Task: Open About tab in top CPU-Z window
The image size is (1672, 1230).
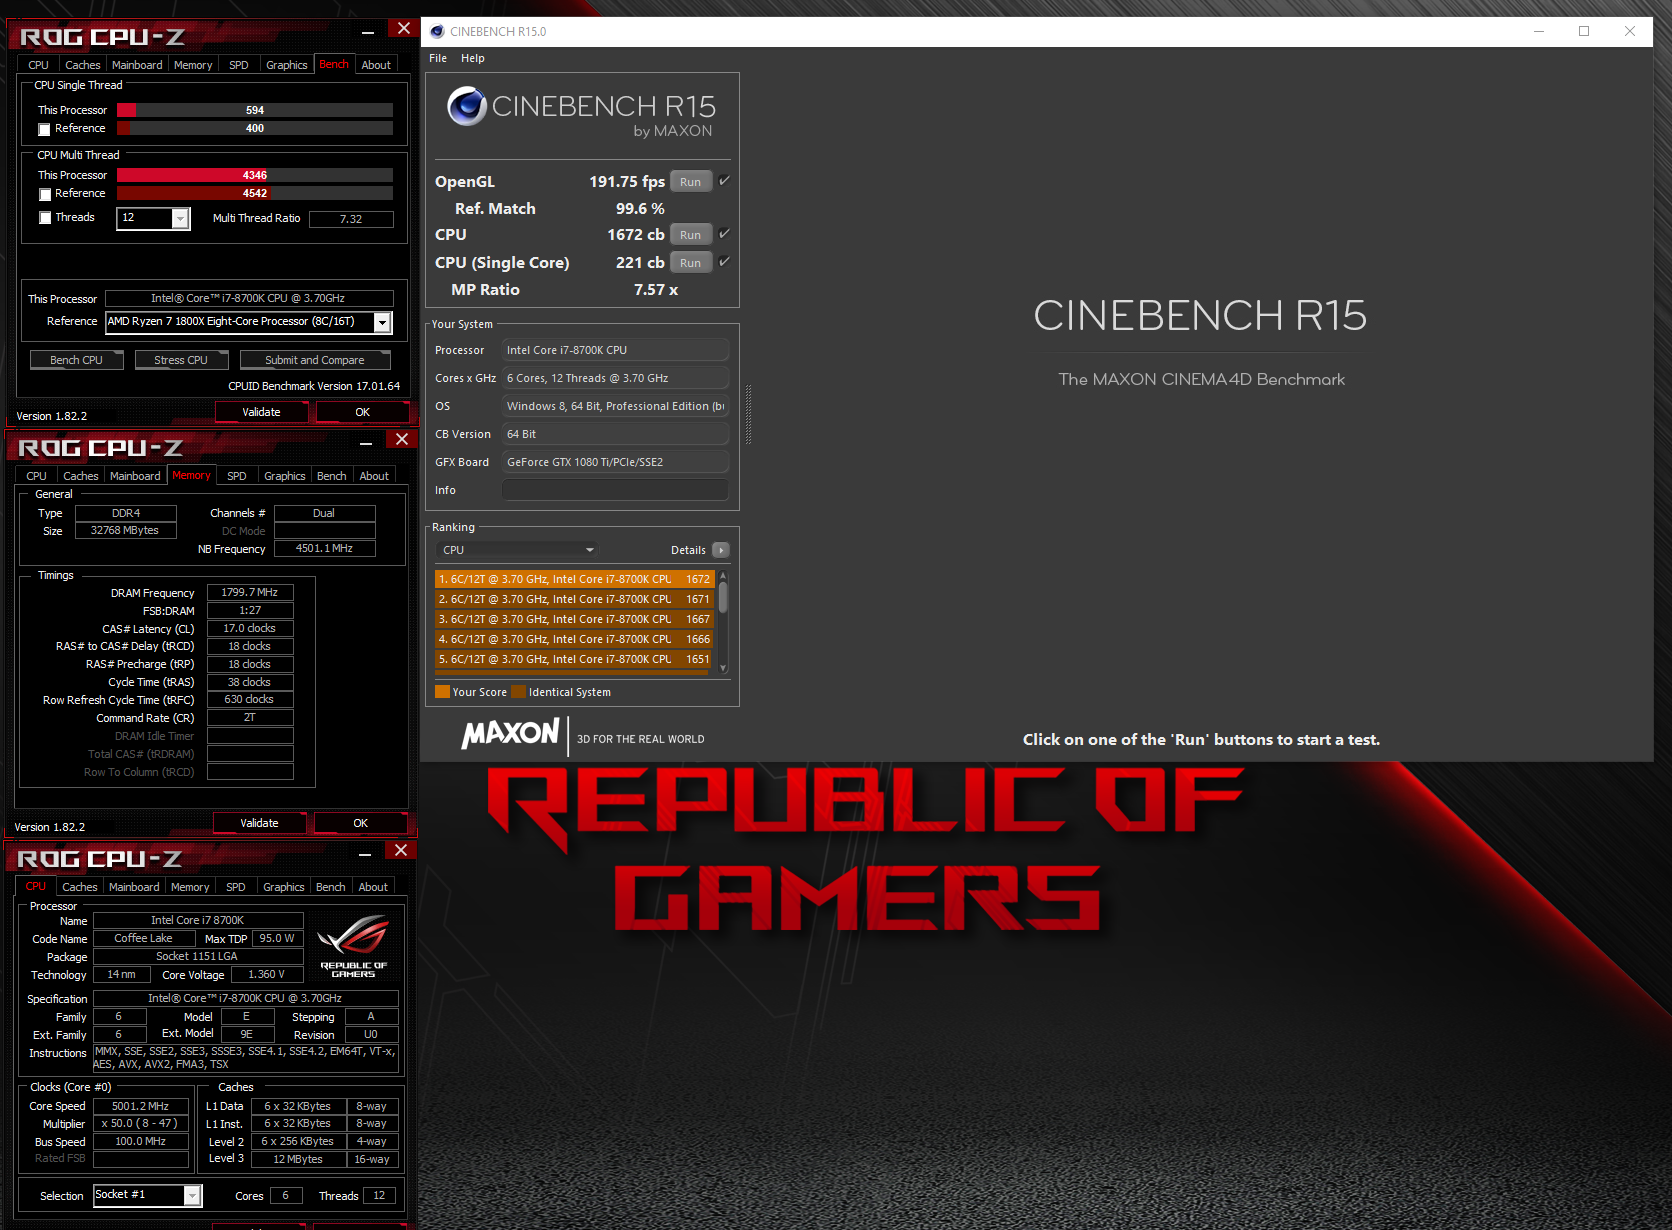Action: [376, 65]
